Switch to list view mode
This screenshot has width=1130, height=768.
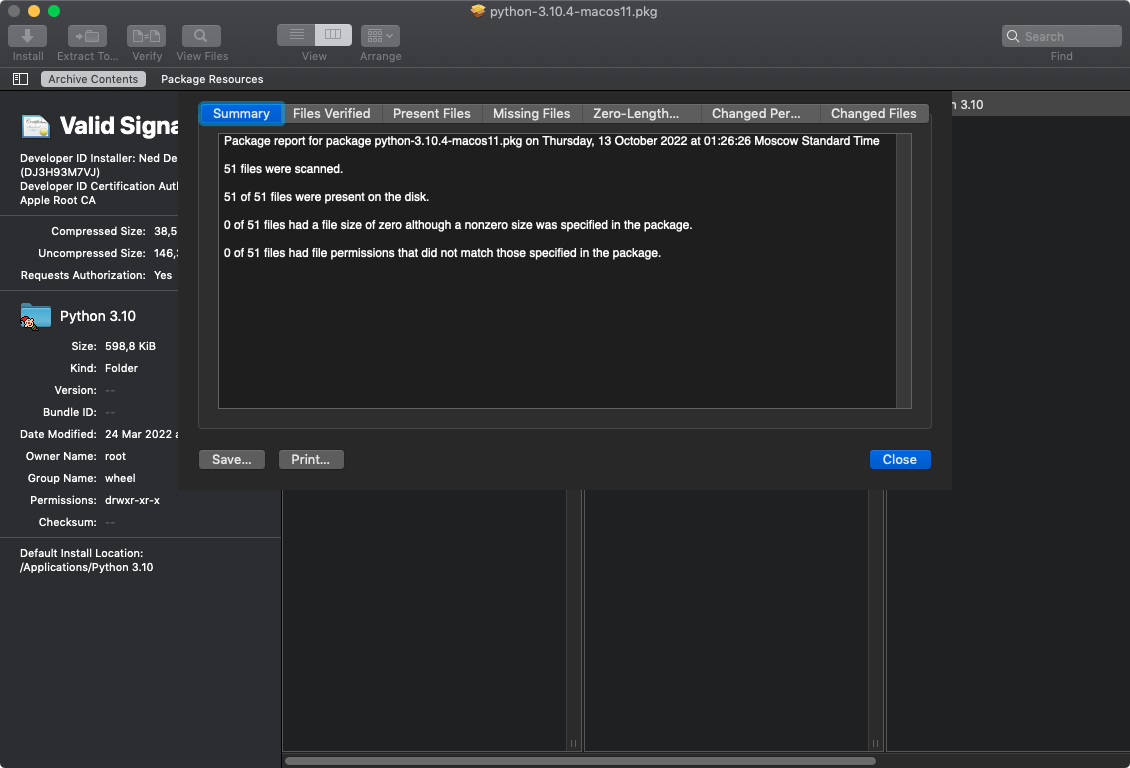tap(296, 35)
